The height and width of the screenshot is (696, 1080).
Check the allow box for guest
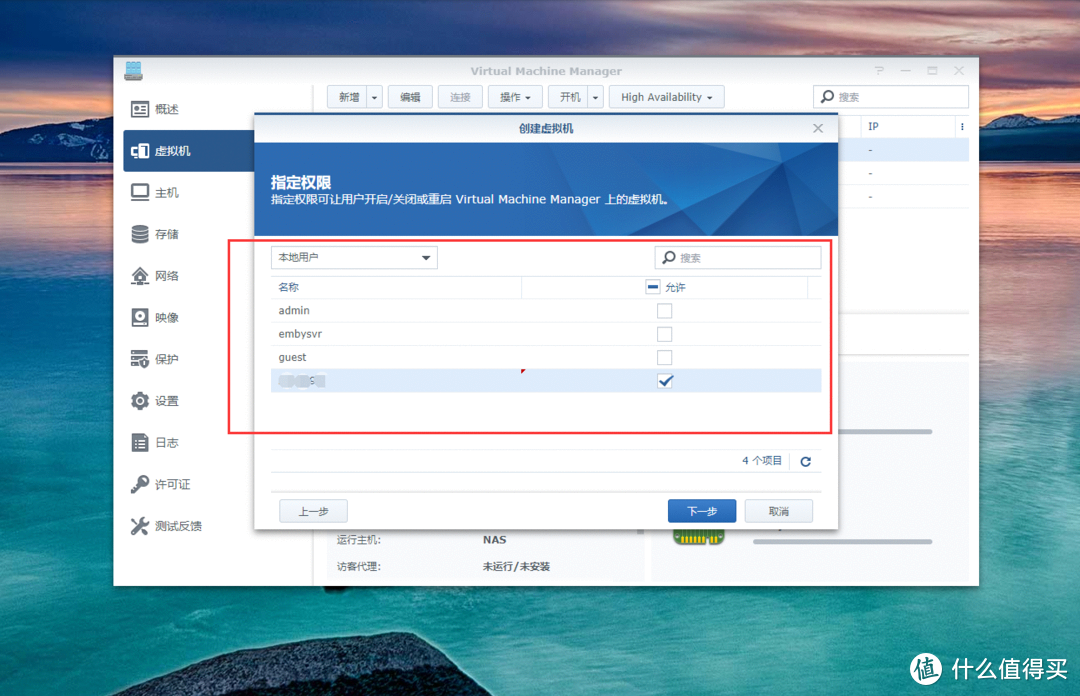point(665,358)
